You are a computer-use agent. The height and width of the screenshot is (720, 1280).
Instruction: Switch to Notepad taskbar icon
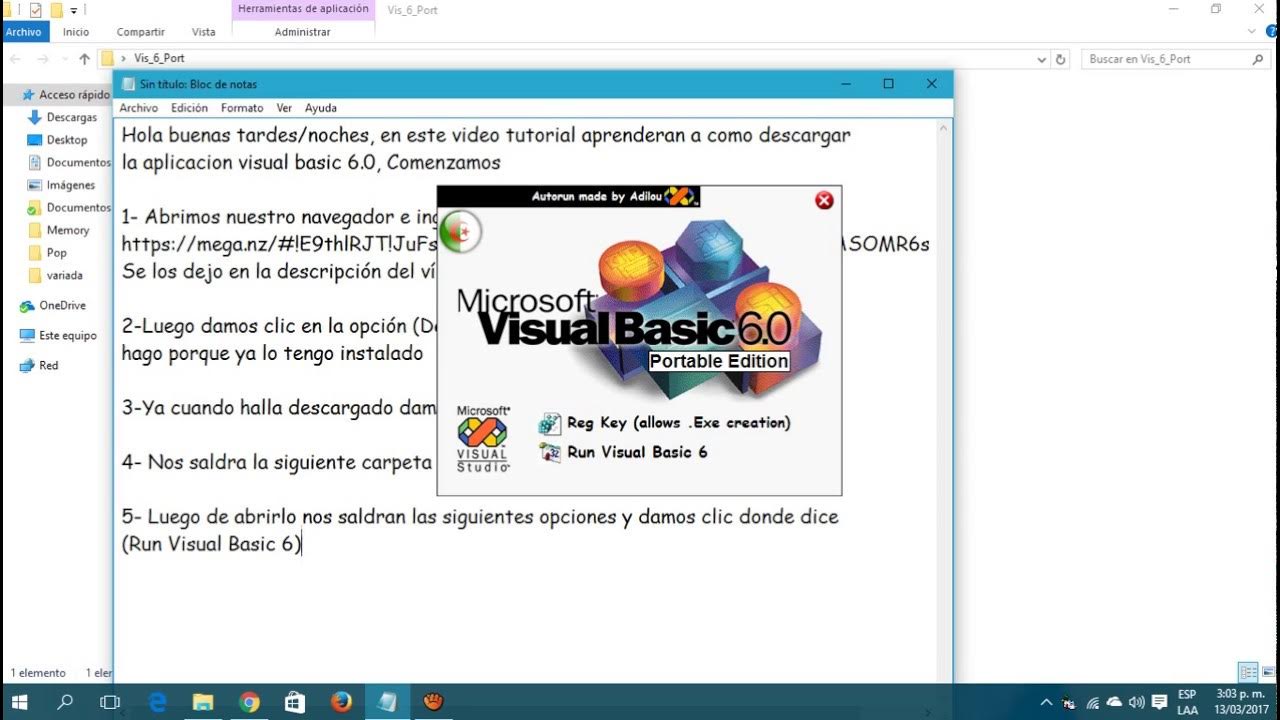click(x=387, y=702)
